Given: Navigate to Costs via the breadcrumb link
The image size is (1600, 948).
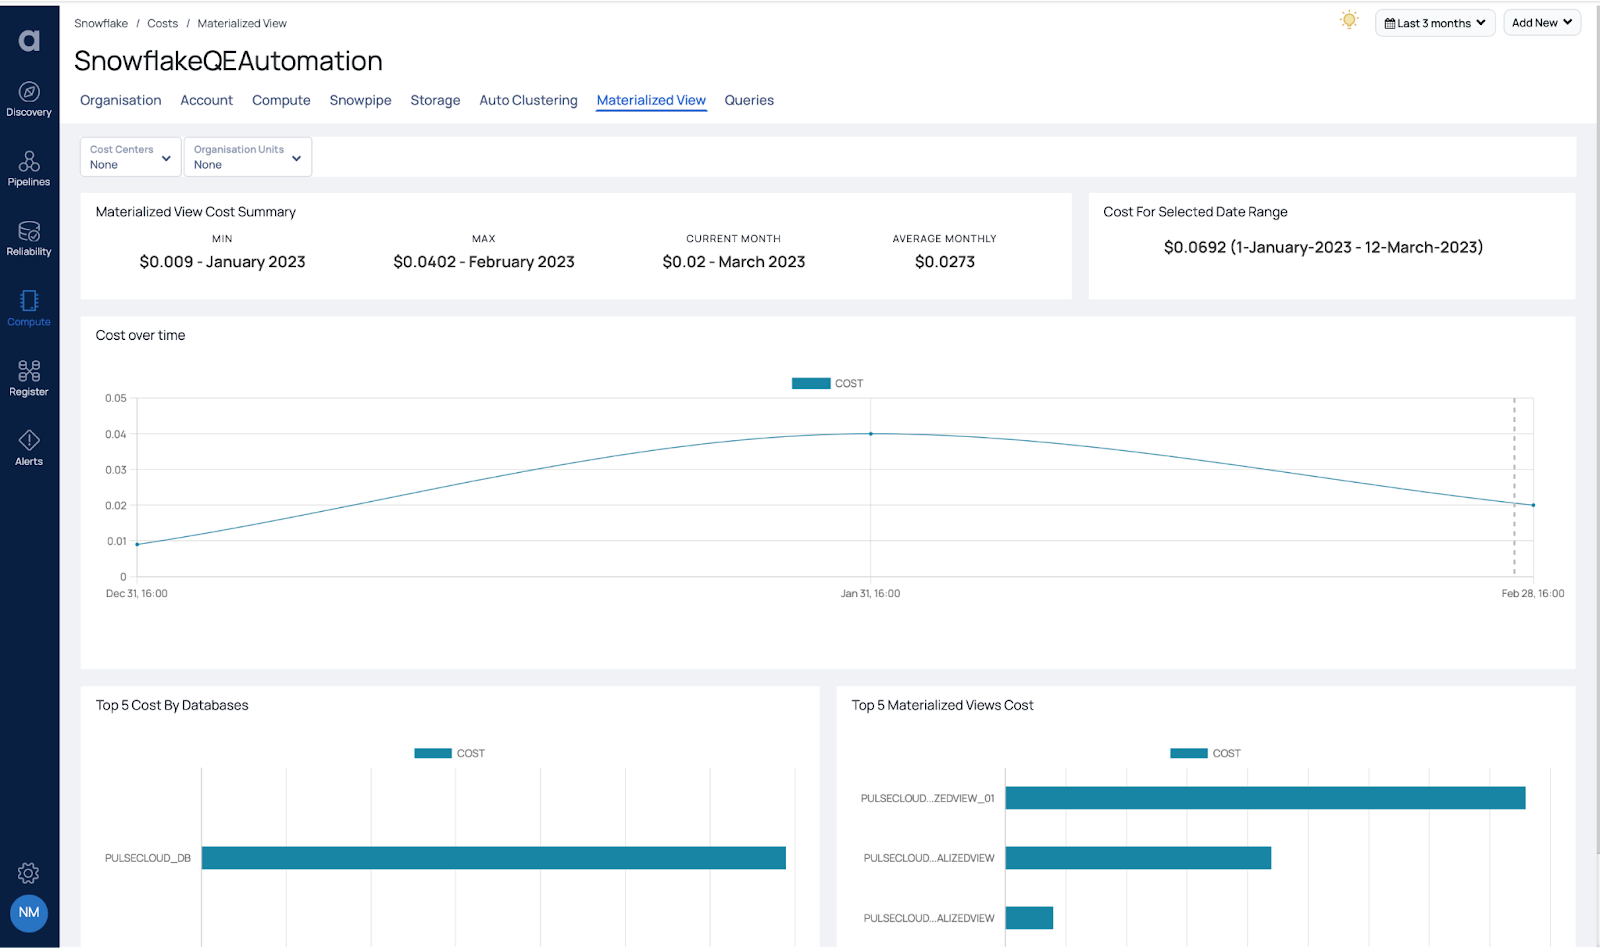Looking at the screenshot, I should coord(162,23).
